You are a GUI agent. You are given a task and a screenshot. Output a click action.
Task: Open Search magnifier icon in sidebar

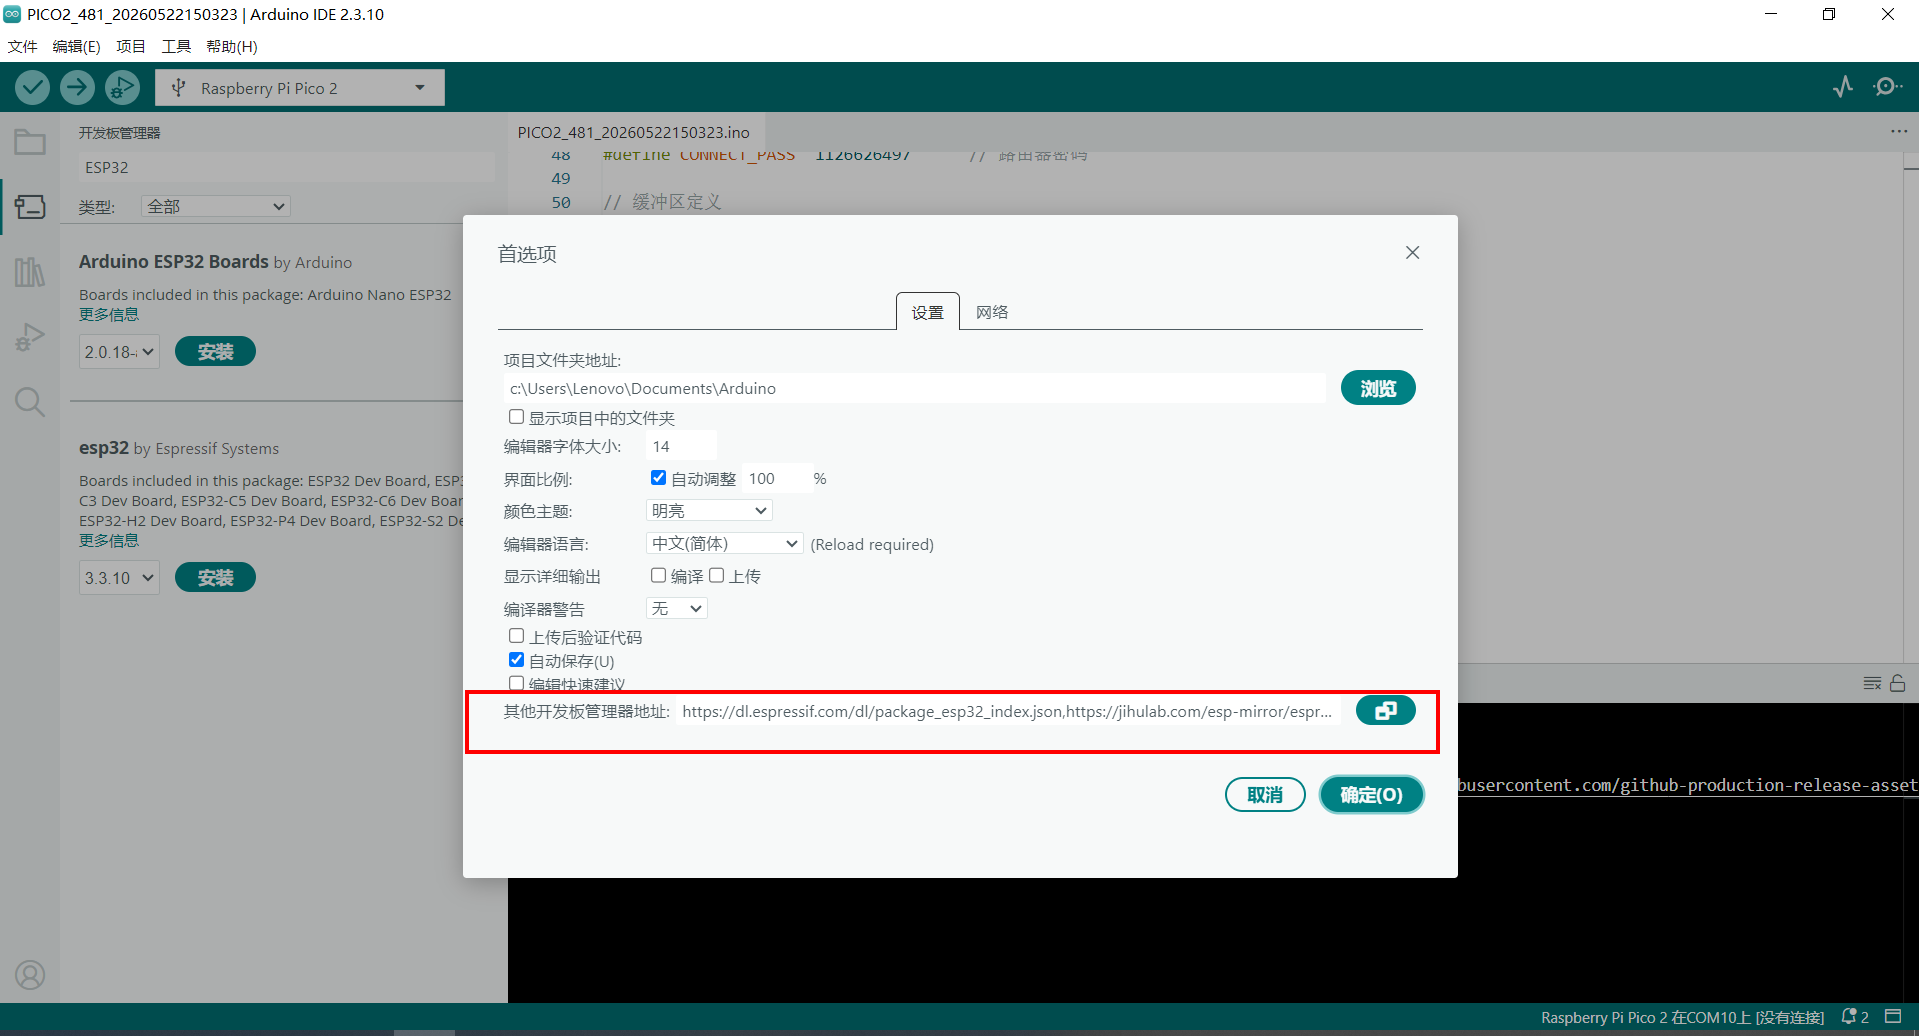point(30,402)
